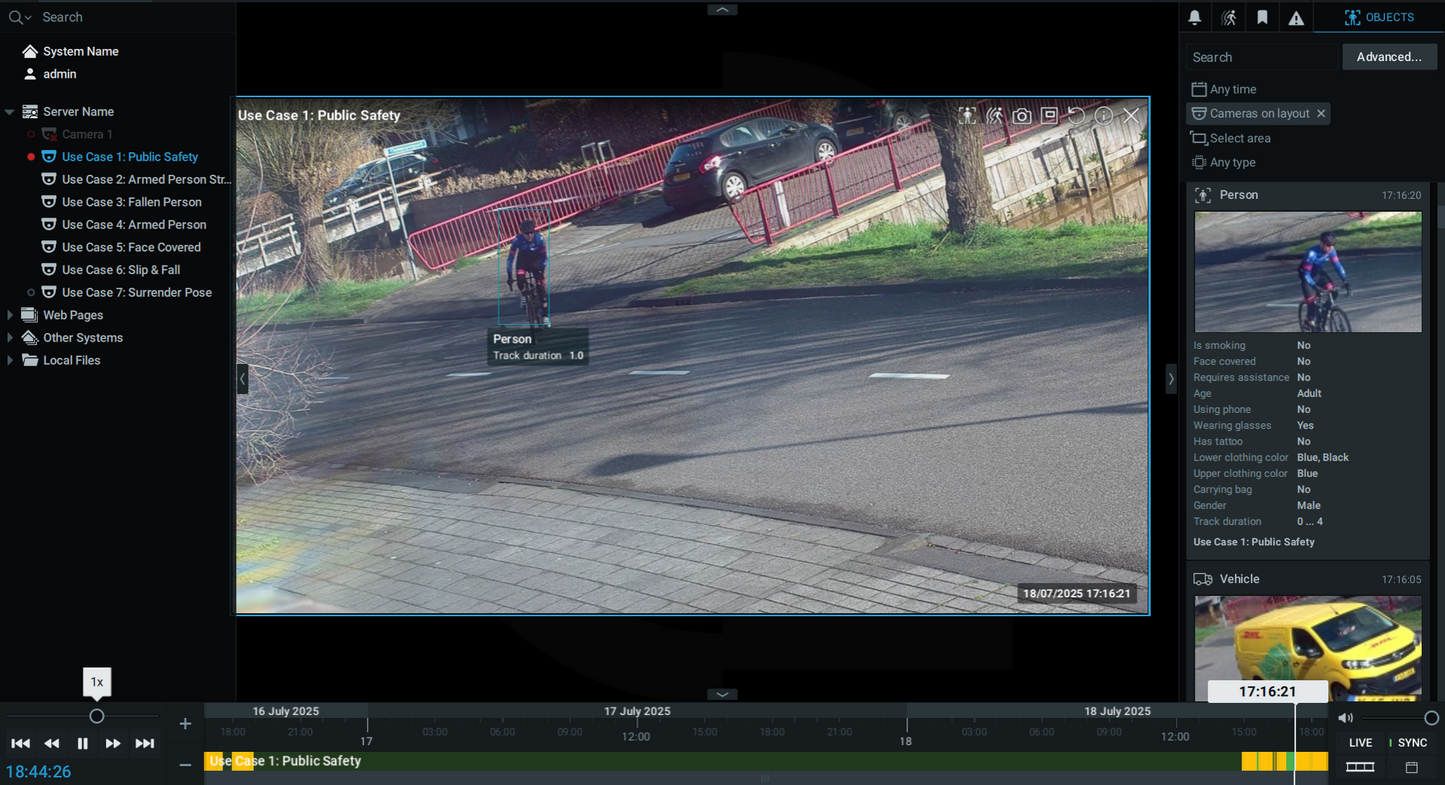Click the Advanced... button
The height and width of the screenshot is (785, 1445).
(x=1388, y=57)
